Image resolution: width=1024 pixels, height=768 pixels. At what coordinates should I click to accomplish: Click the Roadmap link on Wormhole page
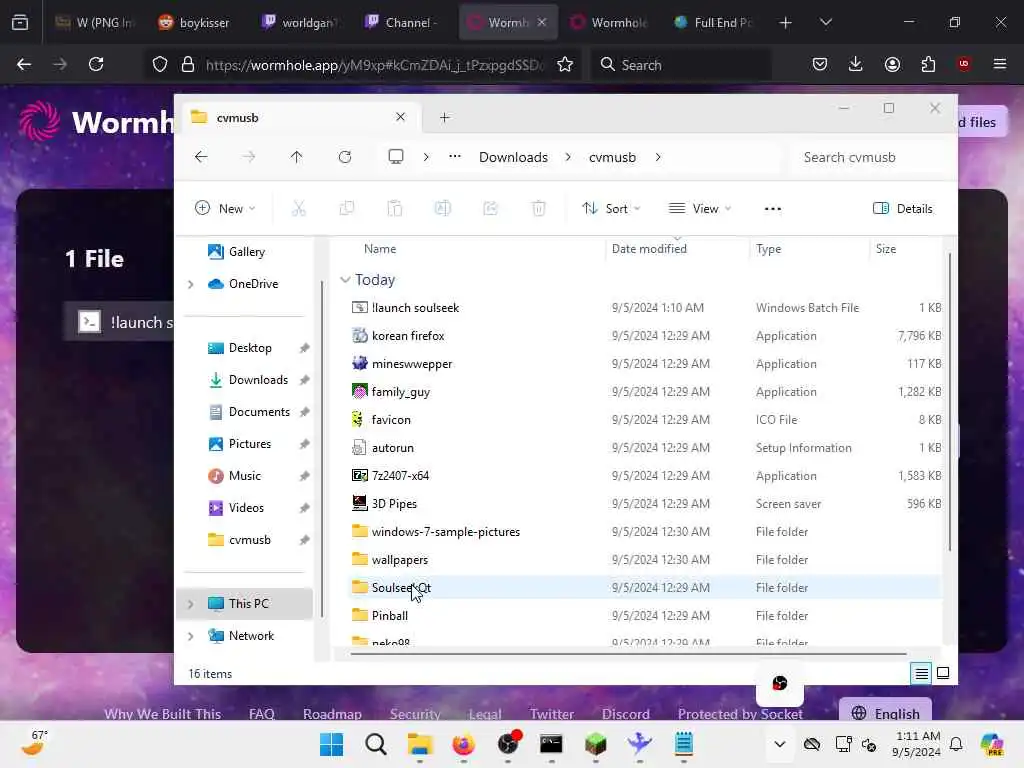click(332, 714)
